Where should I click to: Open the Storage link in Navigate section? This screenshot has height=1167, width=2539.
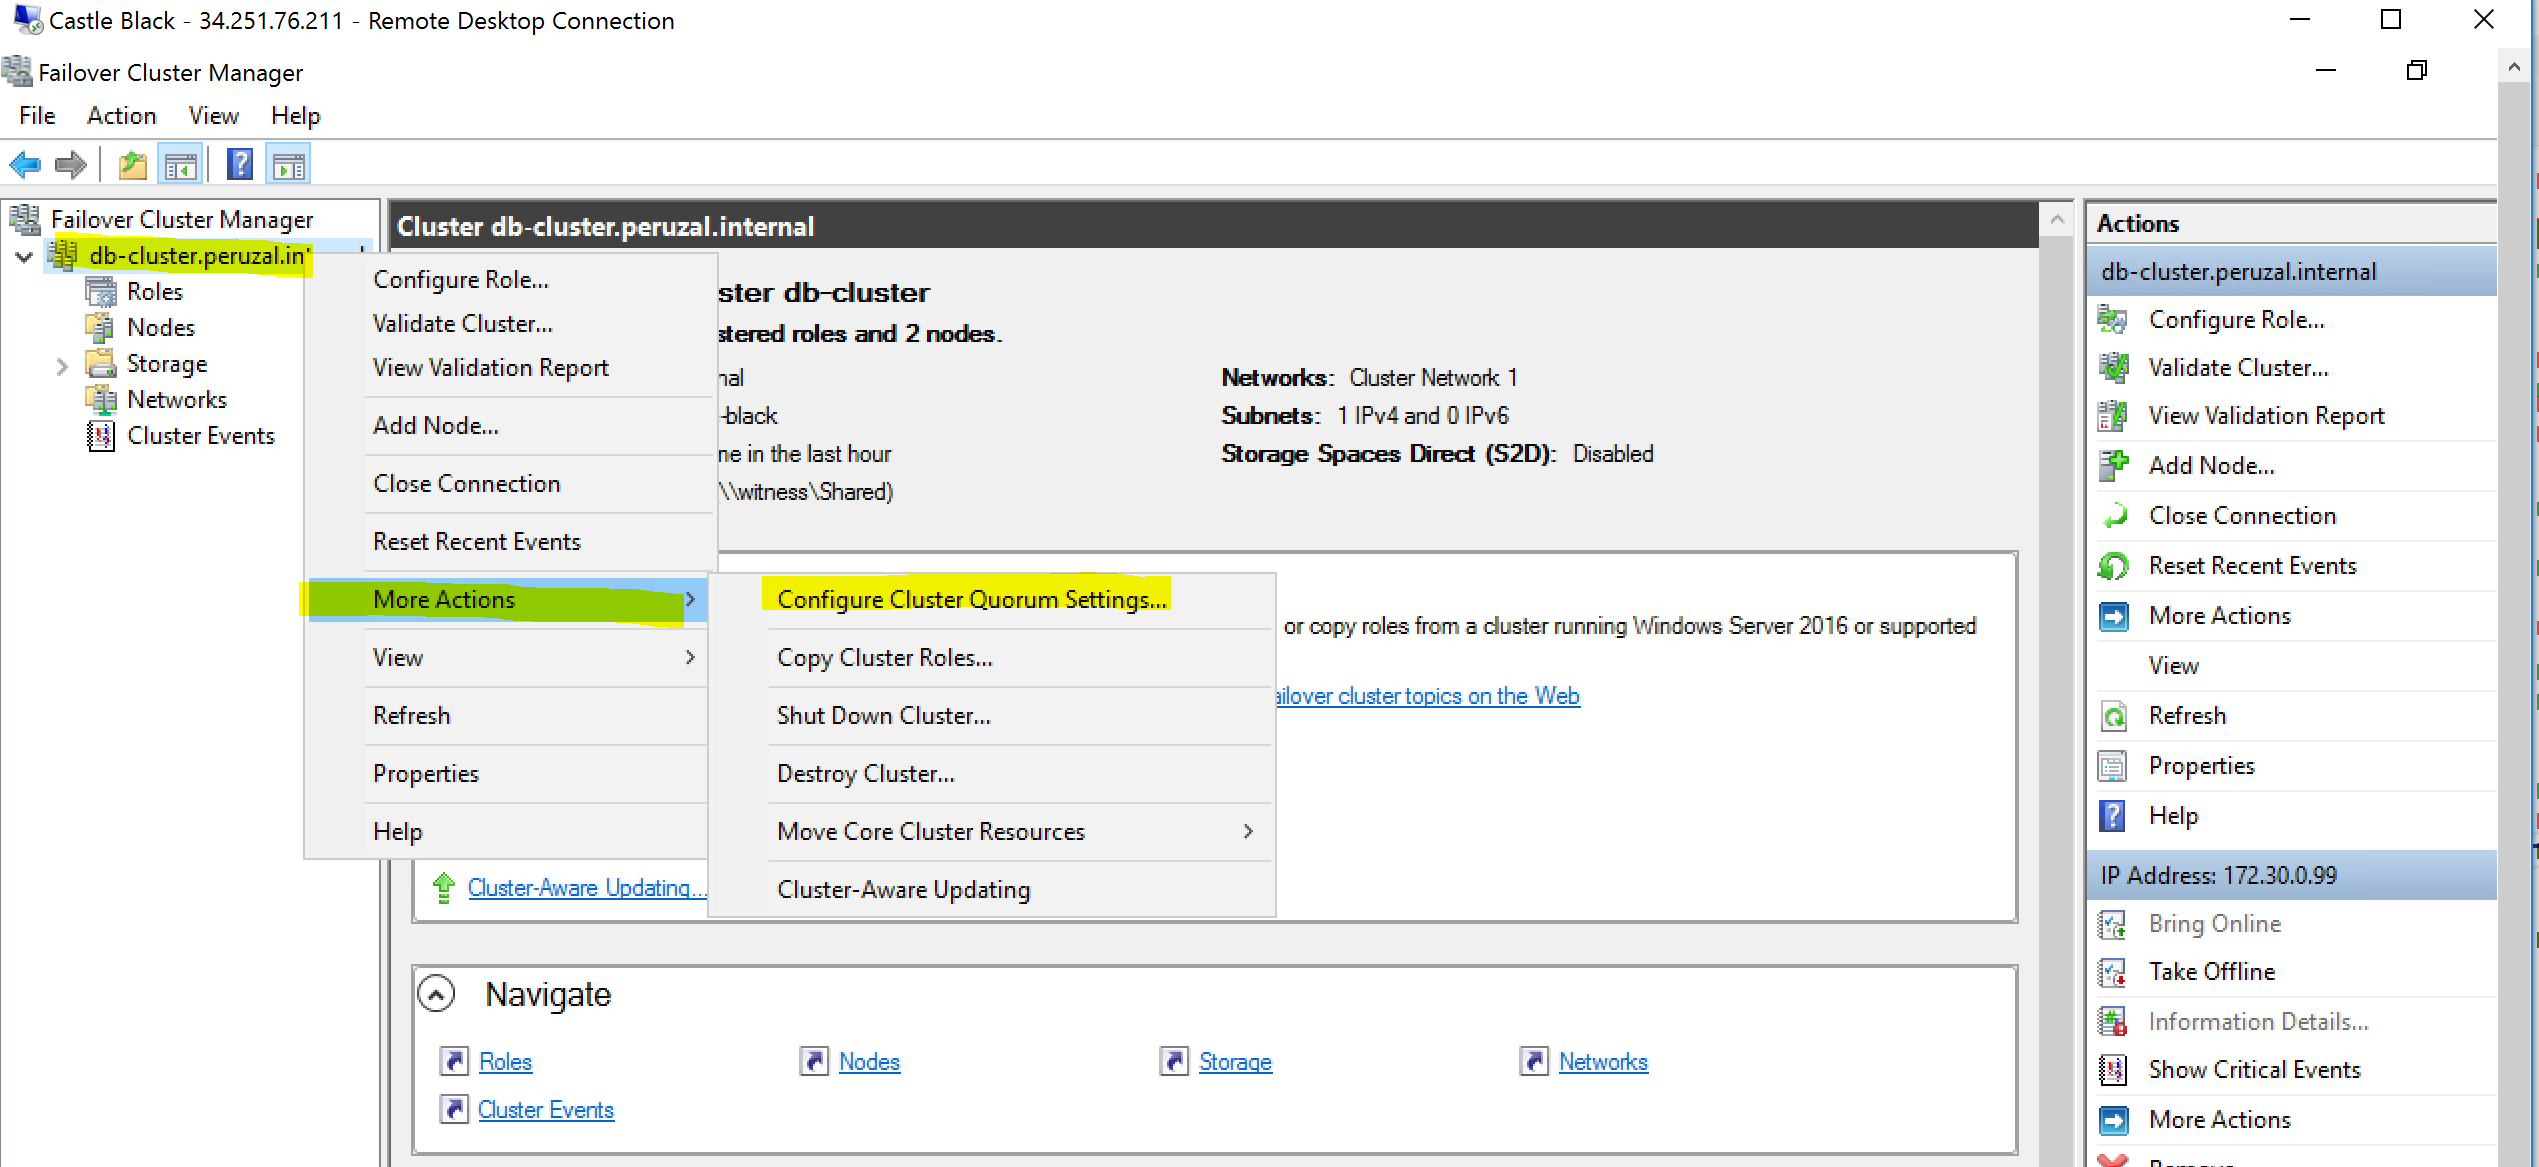tap(1236, 1062)
